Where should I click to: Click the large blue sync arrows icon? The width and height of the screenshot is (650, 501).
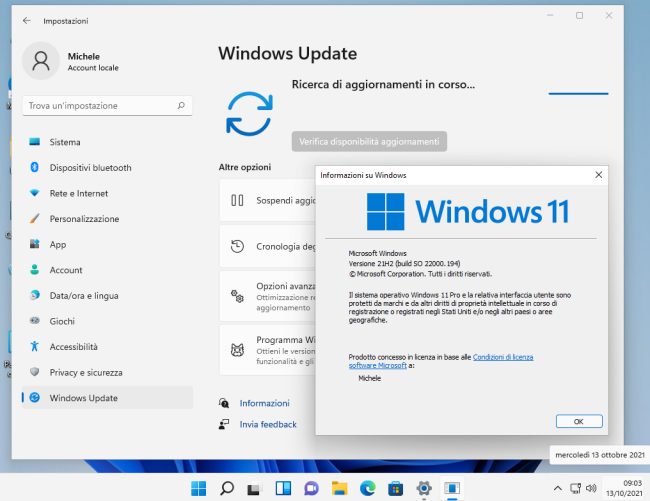click(x=249, y=114)
